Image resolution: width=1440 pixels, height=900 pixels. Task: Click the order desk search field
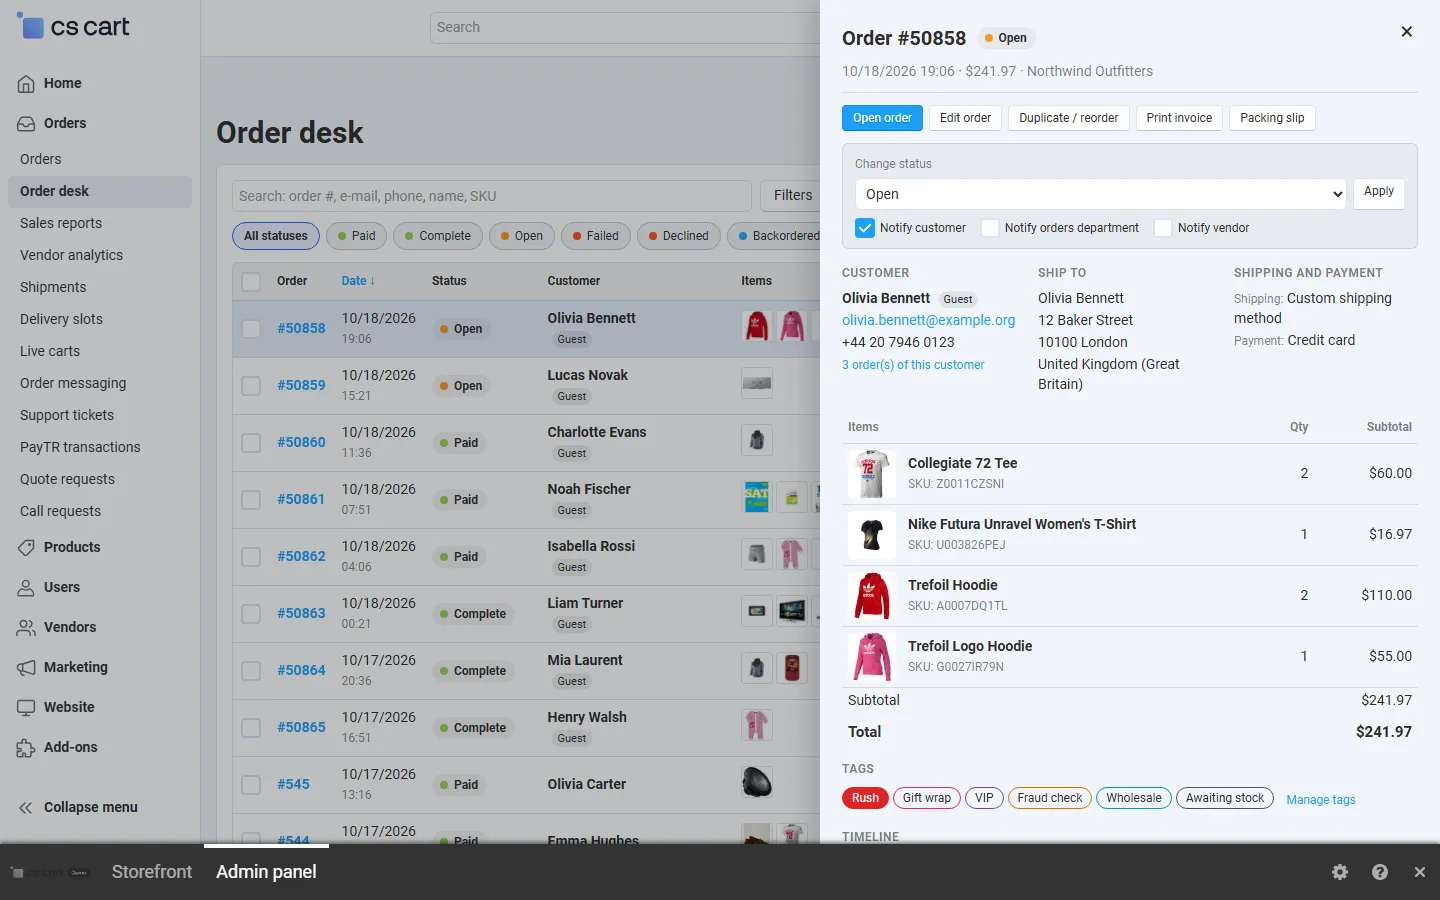click(x=492, y=196)
